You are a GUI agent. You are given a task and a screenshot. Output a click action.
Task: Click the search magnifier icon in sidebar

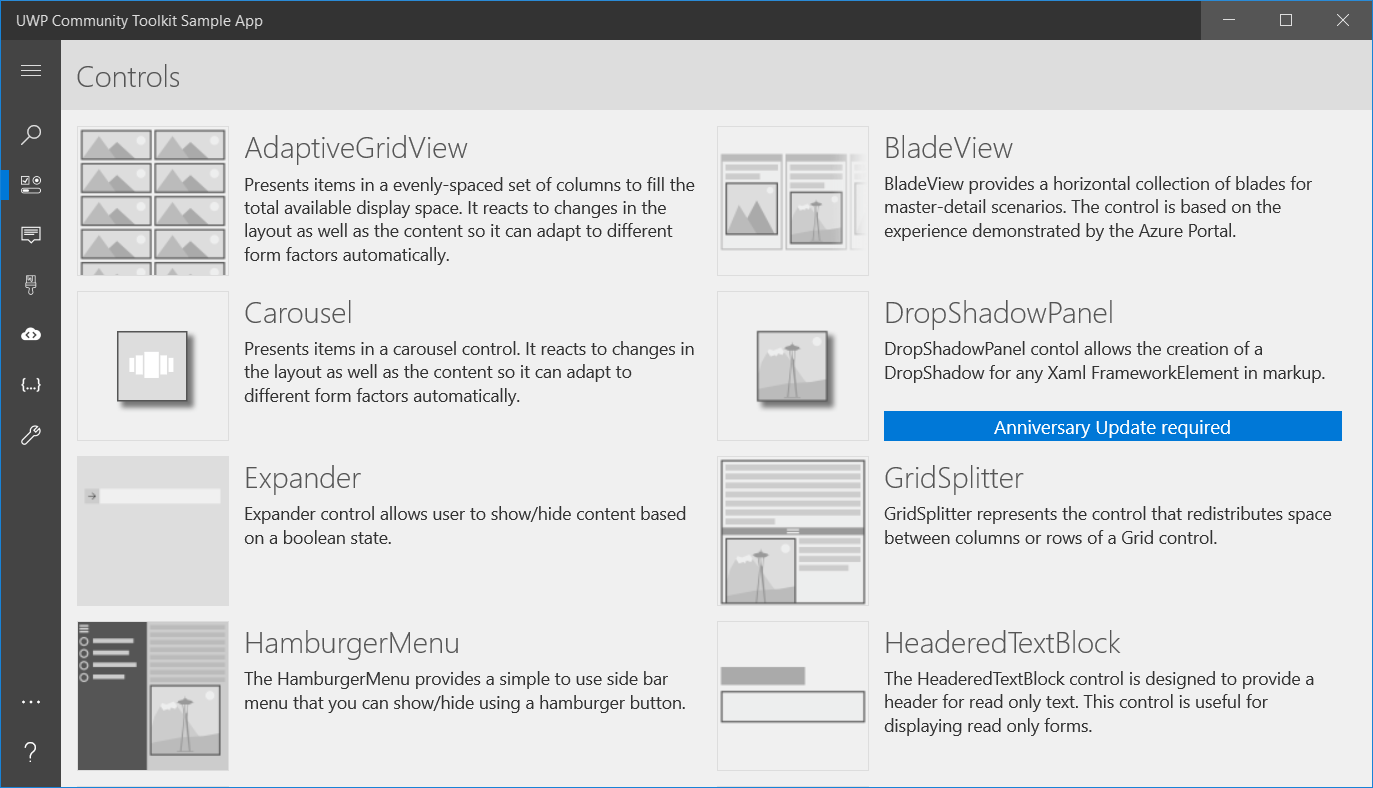pyautogui.click(x=31, y=134)
